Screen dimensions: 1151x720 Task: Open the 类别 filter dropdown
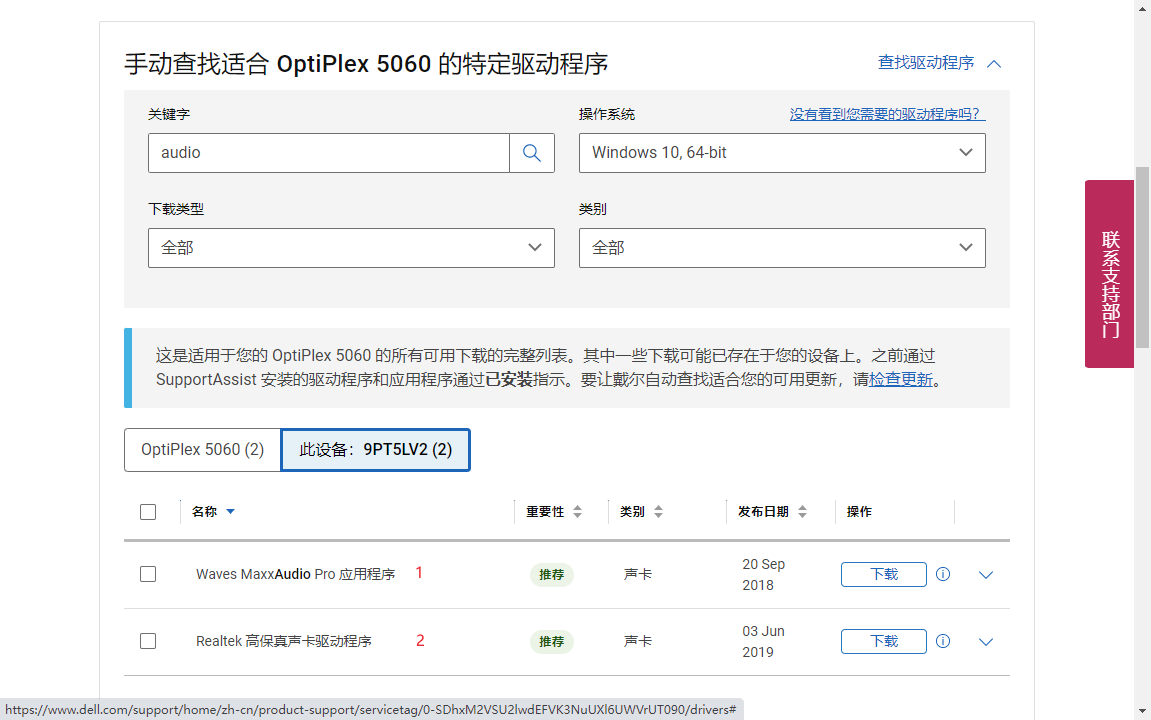point(782,247)
